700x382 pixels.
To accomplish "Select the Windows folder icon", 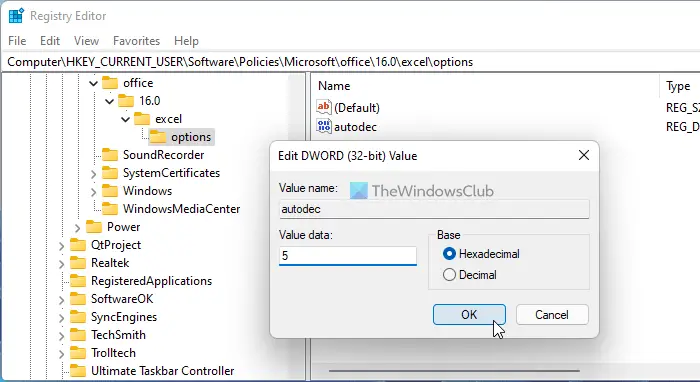I will pyautogui.click(x=110, y=191).
